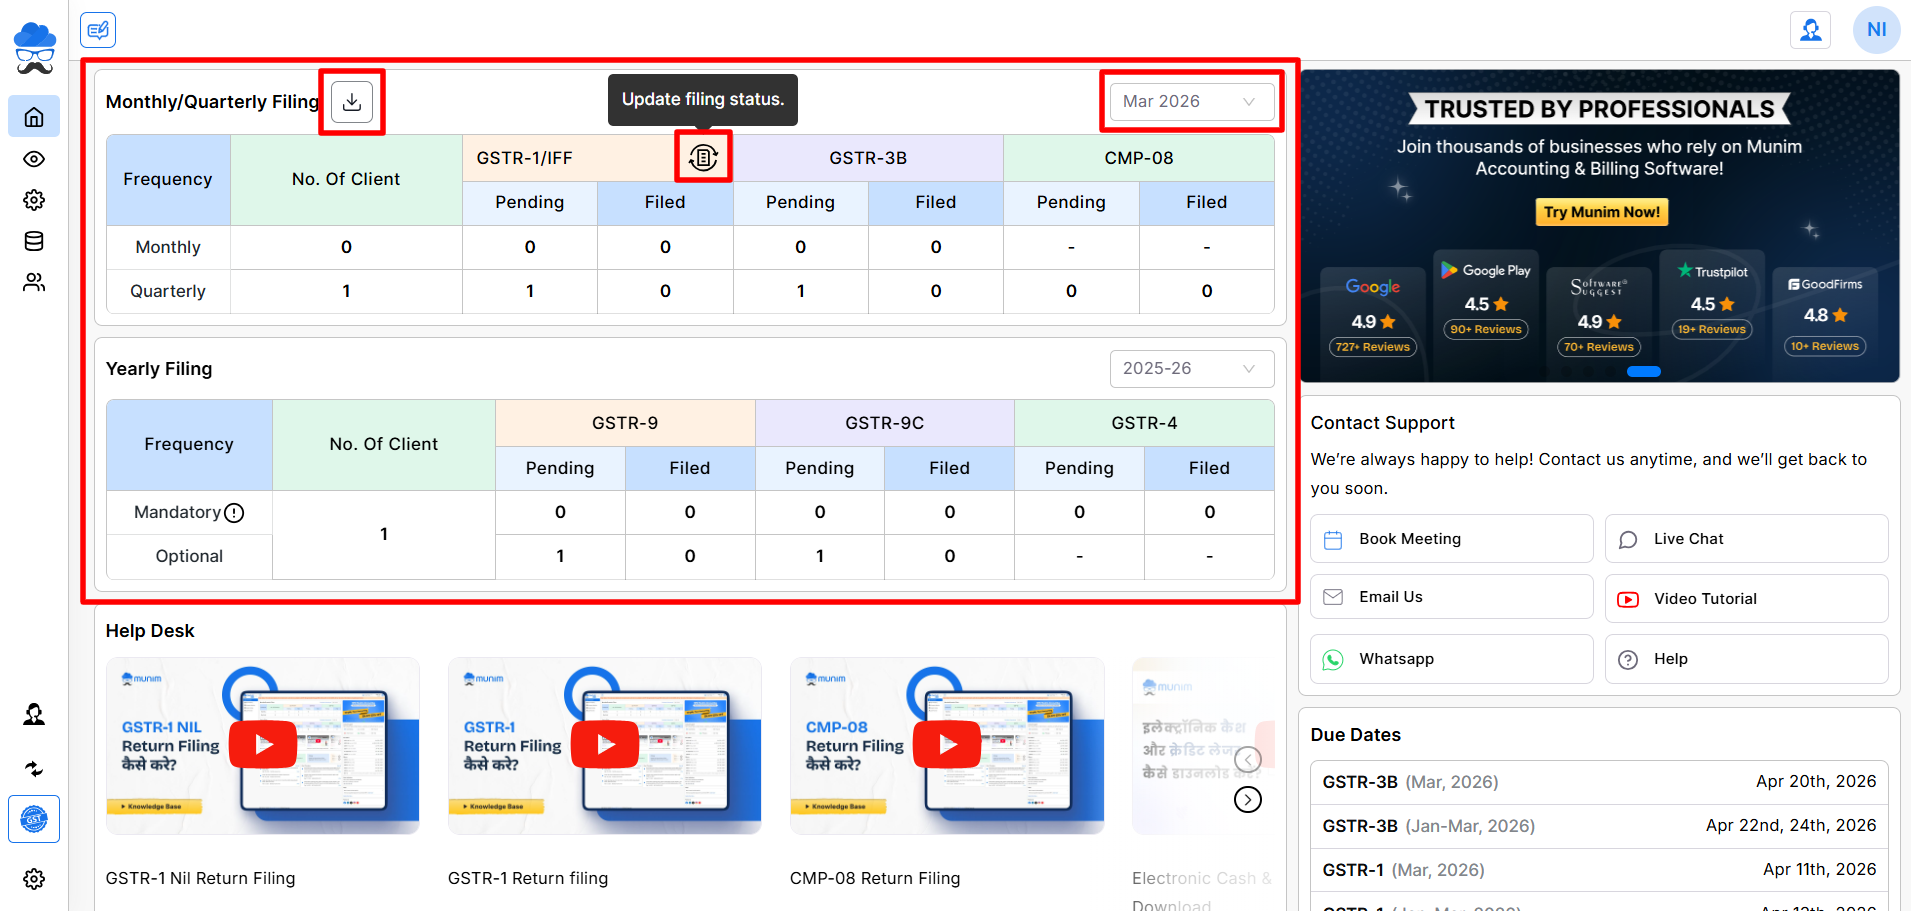Open the database icon in sidebar

click(x=34, y=241)
